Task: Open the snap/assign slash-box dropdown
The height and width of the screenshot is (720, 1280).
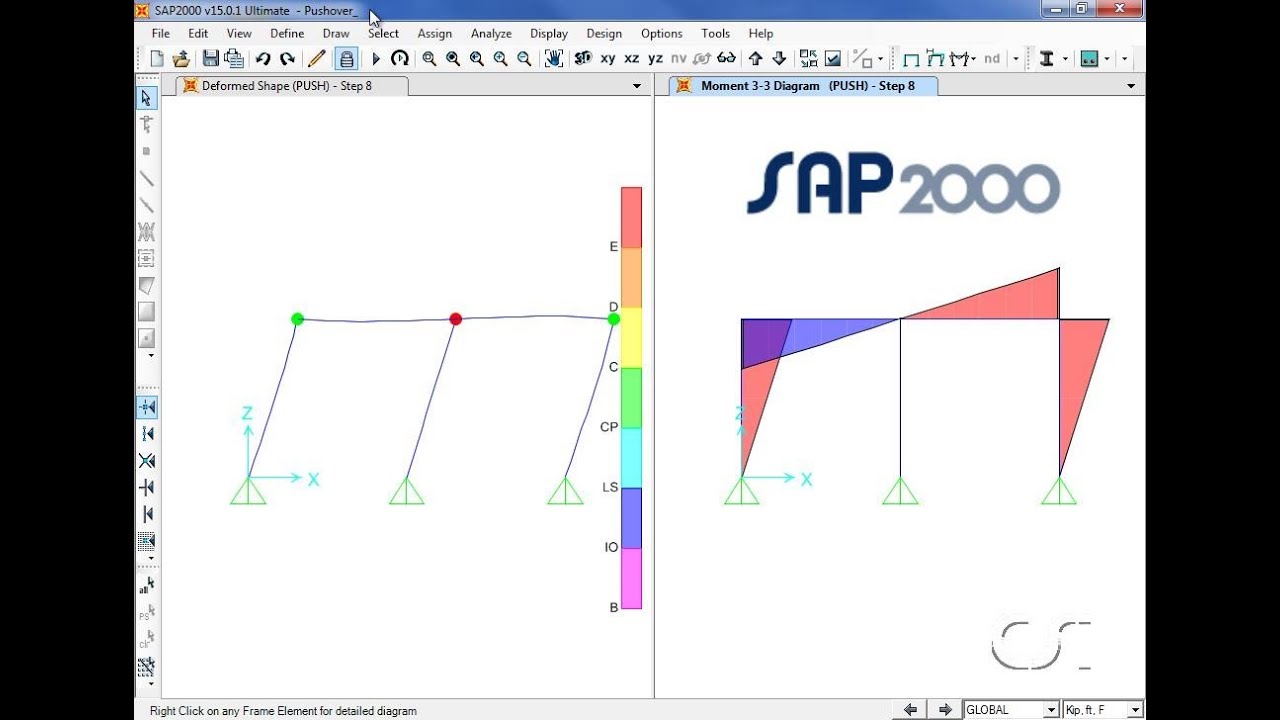Action: click(880, 59)
